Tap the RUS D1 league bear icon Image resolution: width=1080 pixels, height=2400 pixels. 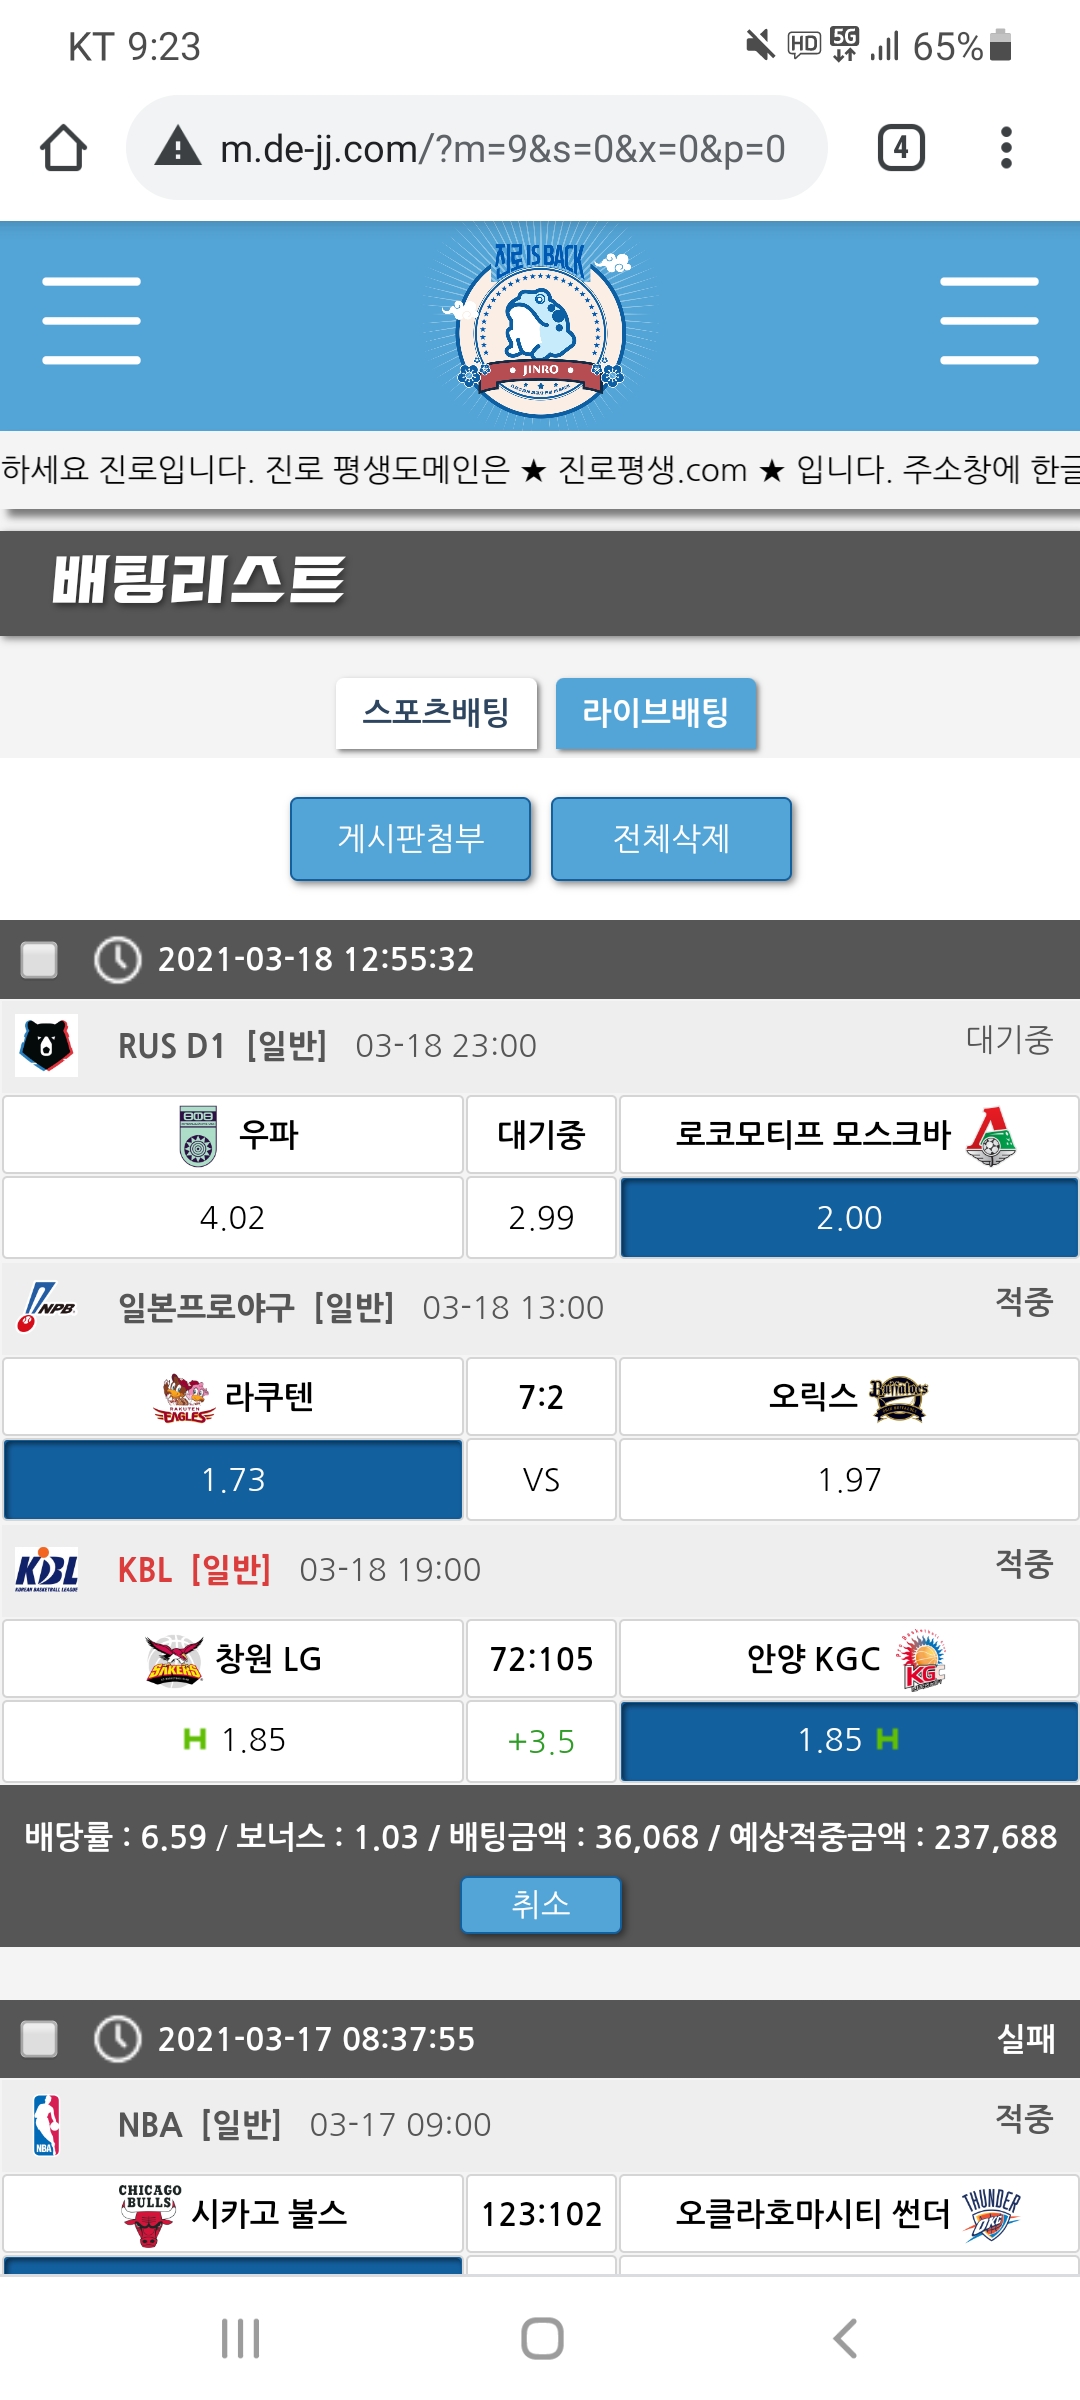tap(47, 1046)
